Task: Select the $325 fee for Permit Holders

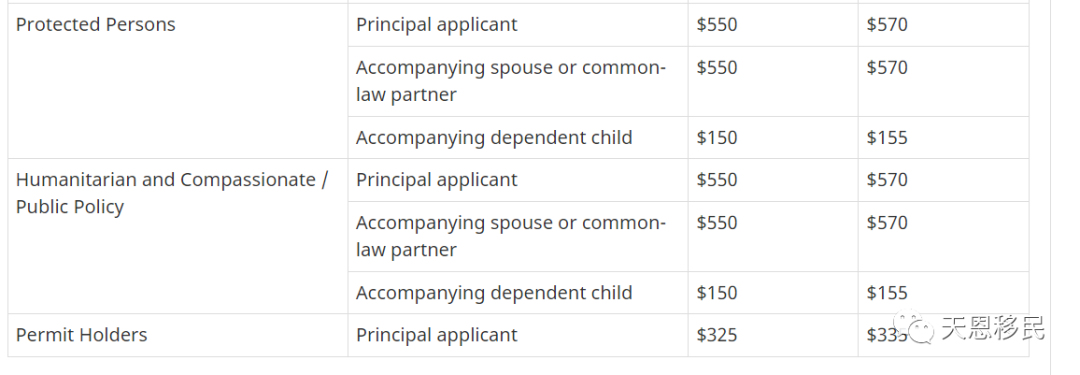Action: (x=717, y=335)
